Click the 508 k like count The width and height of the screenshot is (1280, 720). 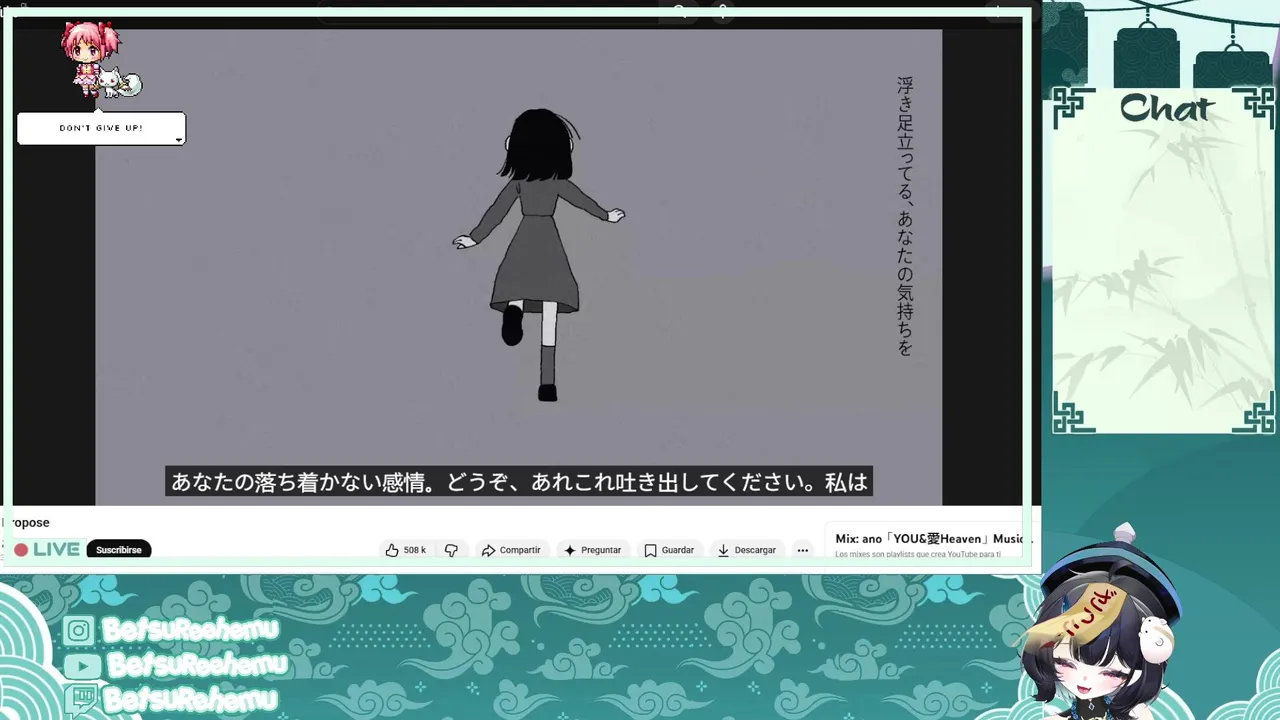pos(414,550)
